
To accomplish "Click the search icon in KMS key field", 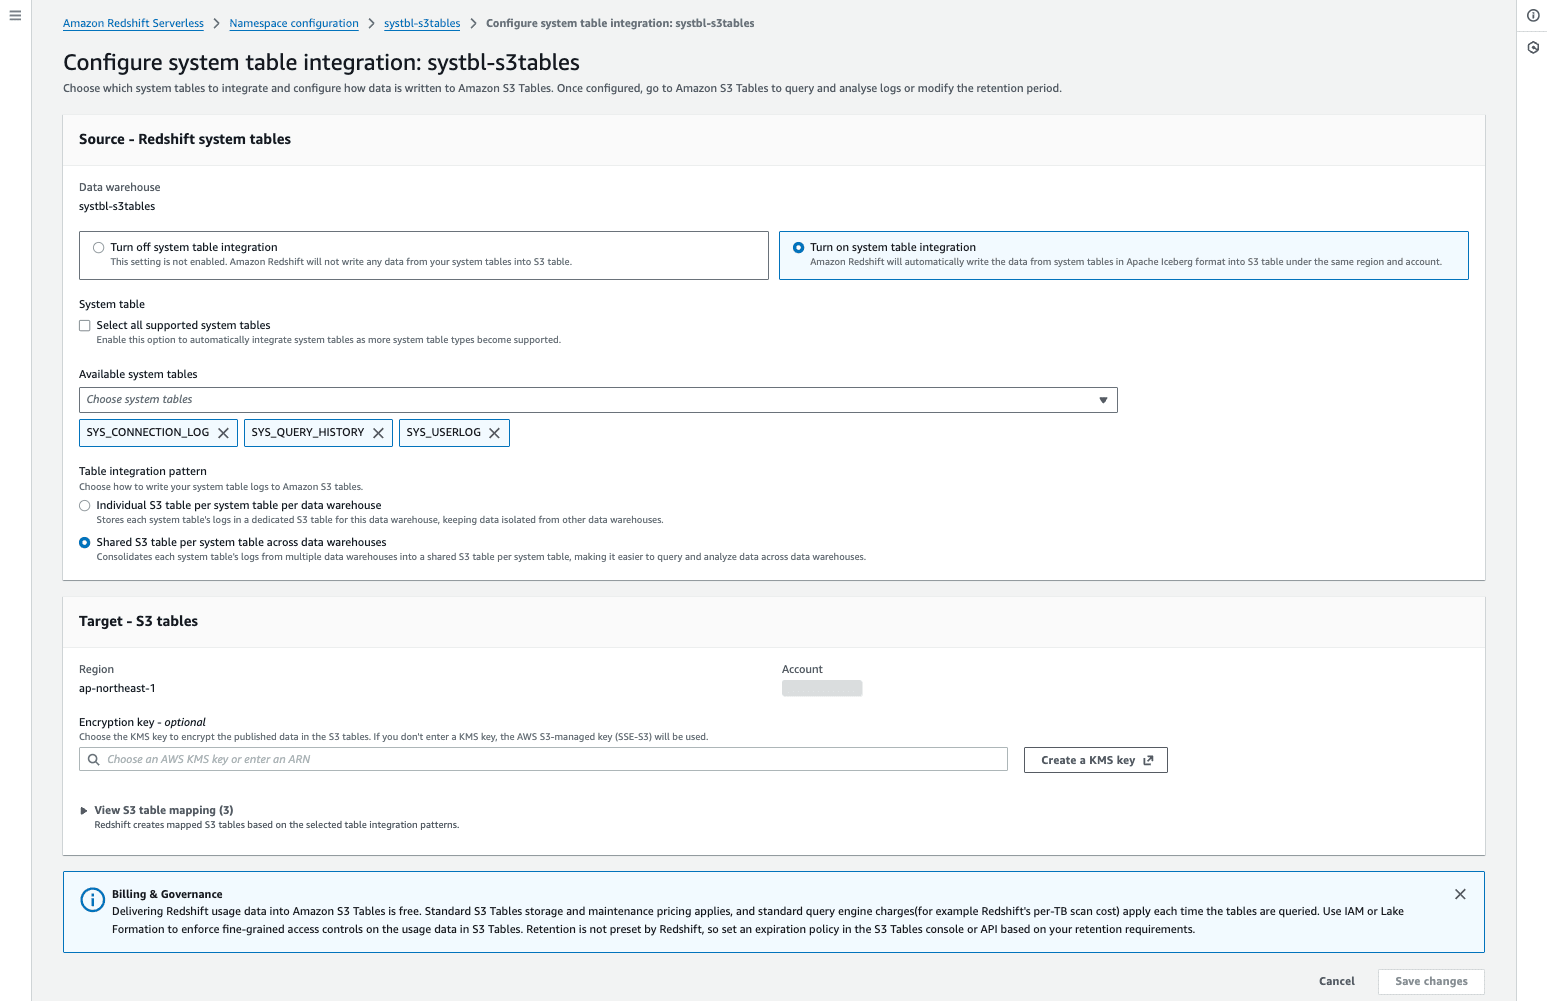I will [x=94, y=760].
